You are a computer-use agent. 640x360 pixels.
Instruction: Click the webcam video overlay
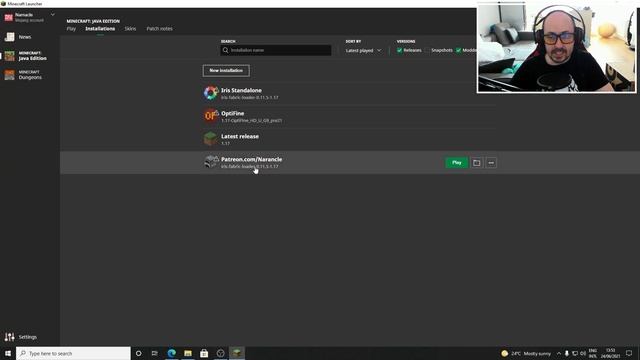coord(556,47)
